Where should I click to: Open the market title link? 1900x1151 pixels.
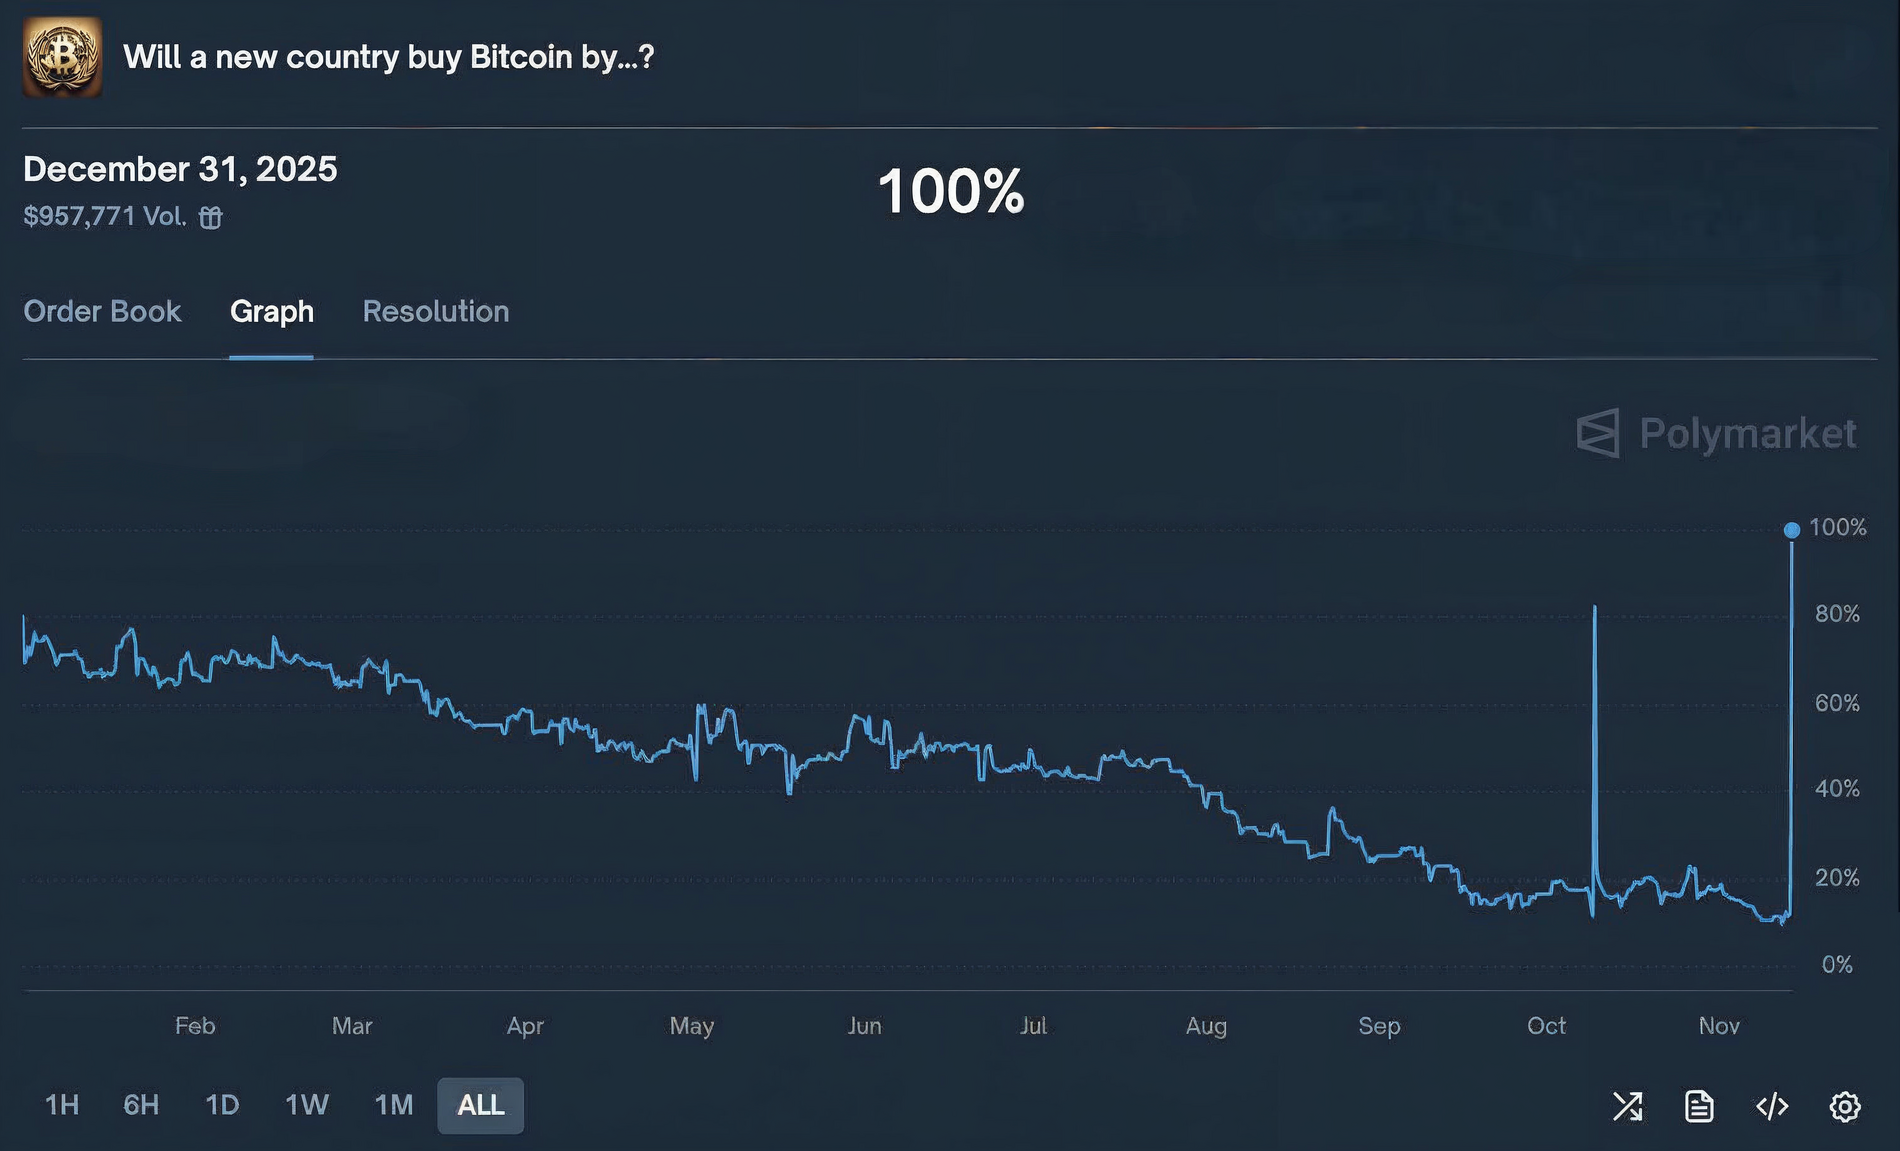pyautogui.click(x=388, y=57)
